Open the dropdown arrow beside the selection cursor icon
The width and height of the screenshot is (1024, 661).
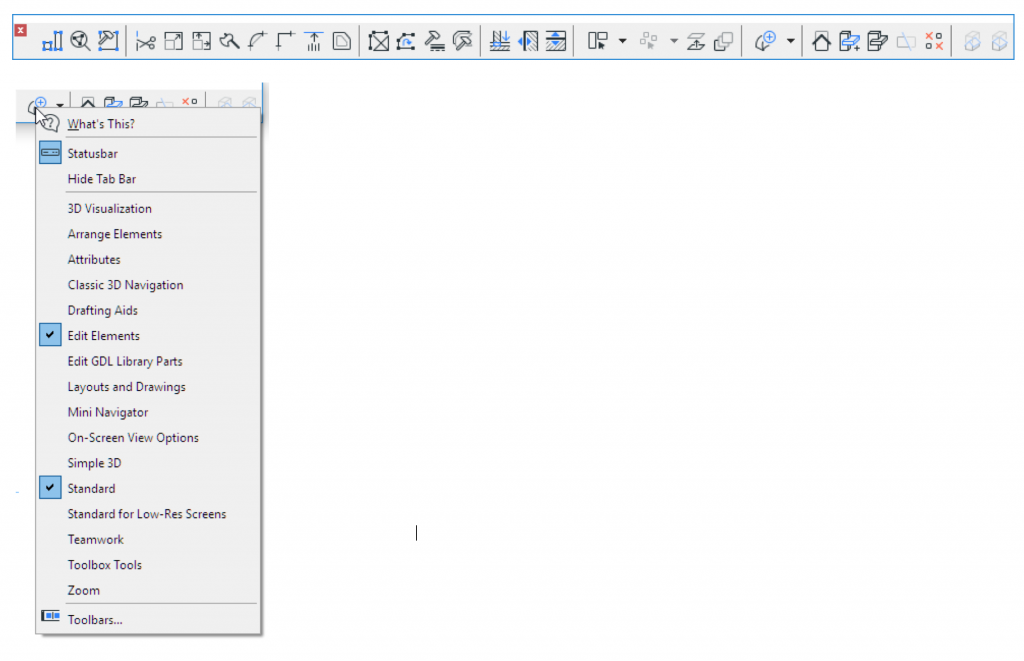[x=622, y=42]
